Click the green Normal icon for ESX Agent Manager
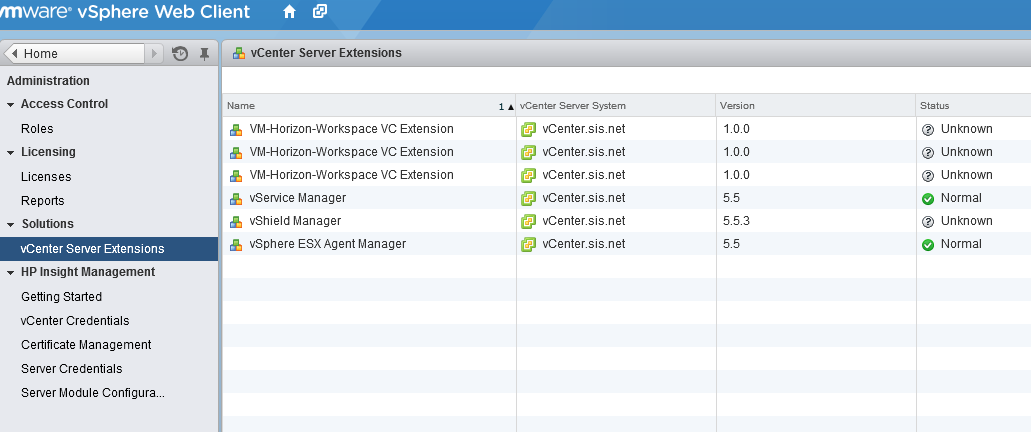Screen dimensions: 1031x432 [x=928, y=245]
